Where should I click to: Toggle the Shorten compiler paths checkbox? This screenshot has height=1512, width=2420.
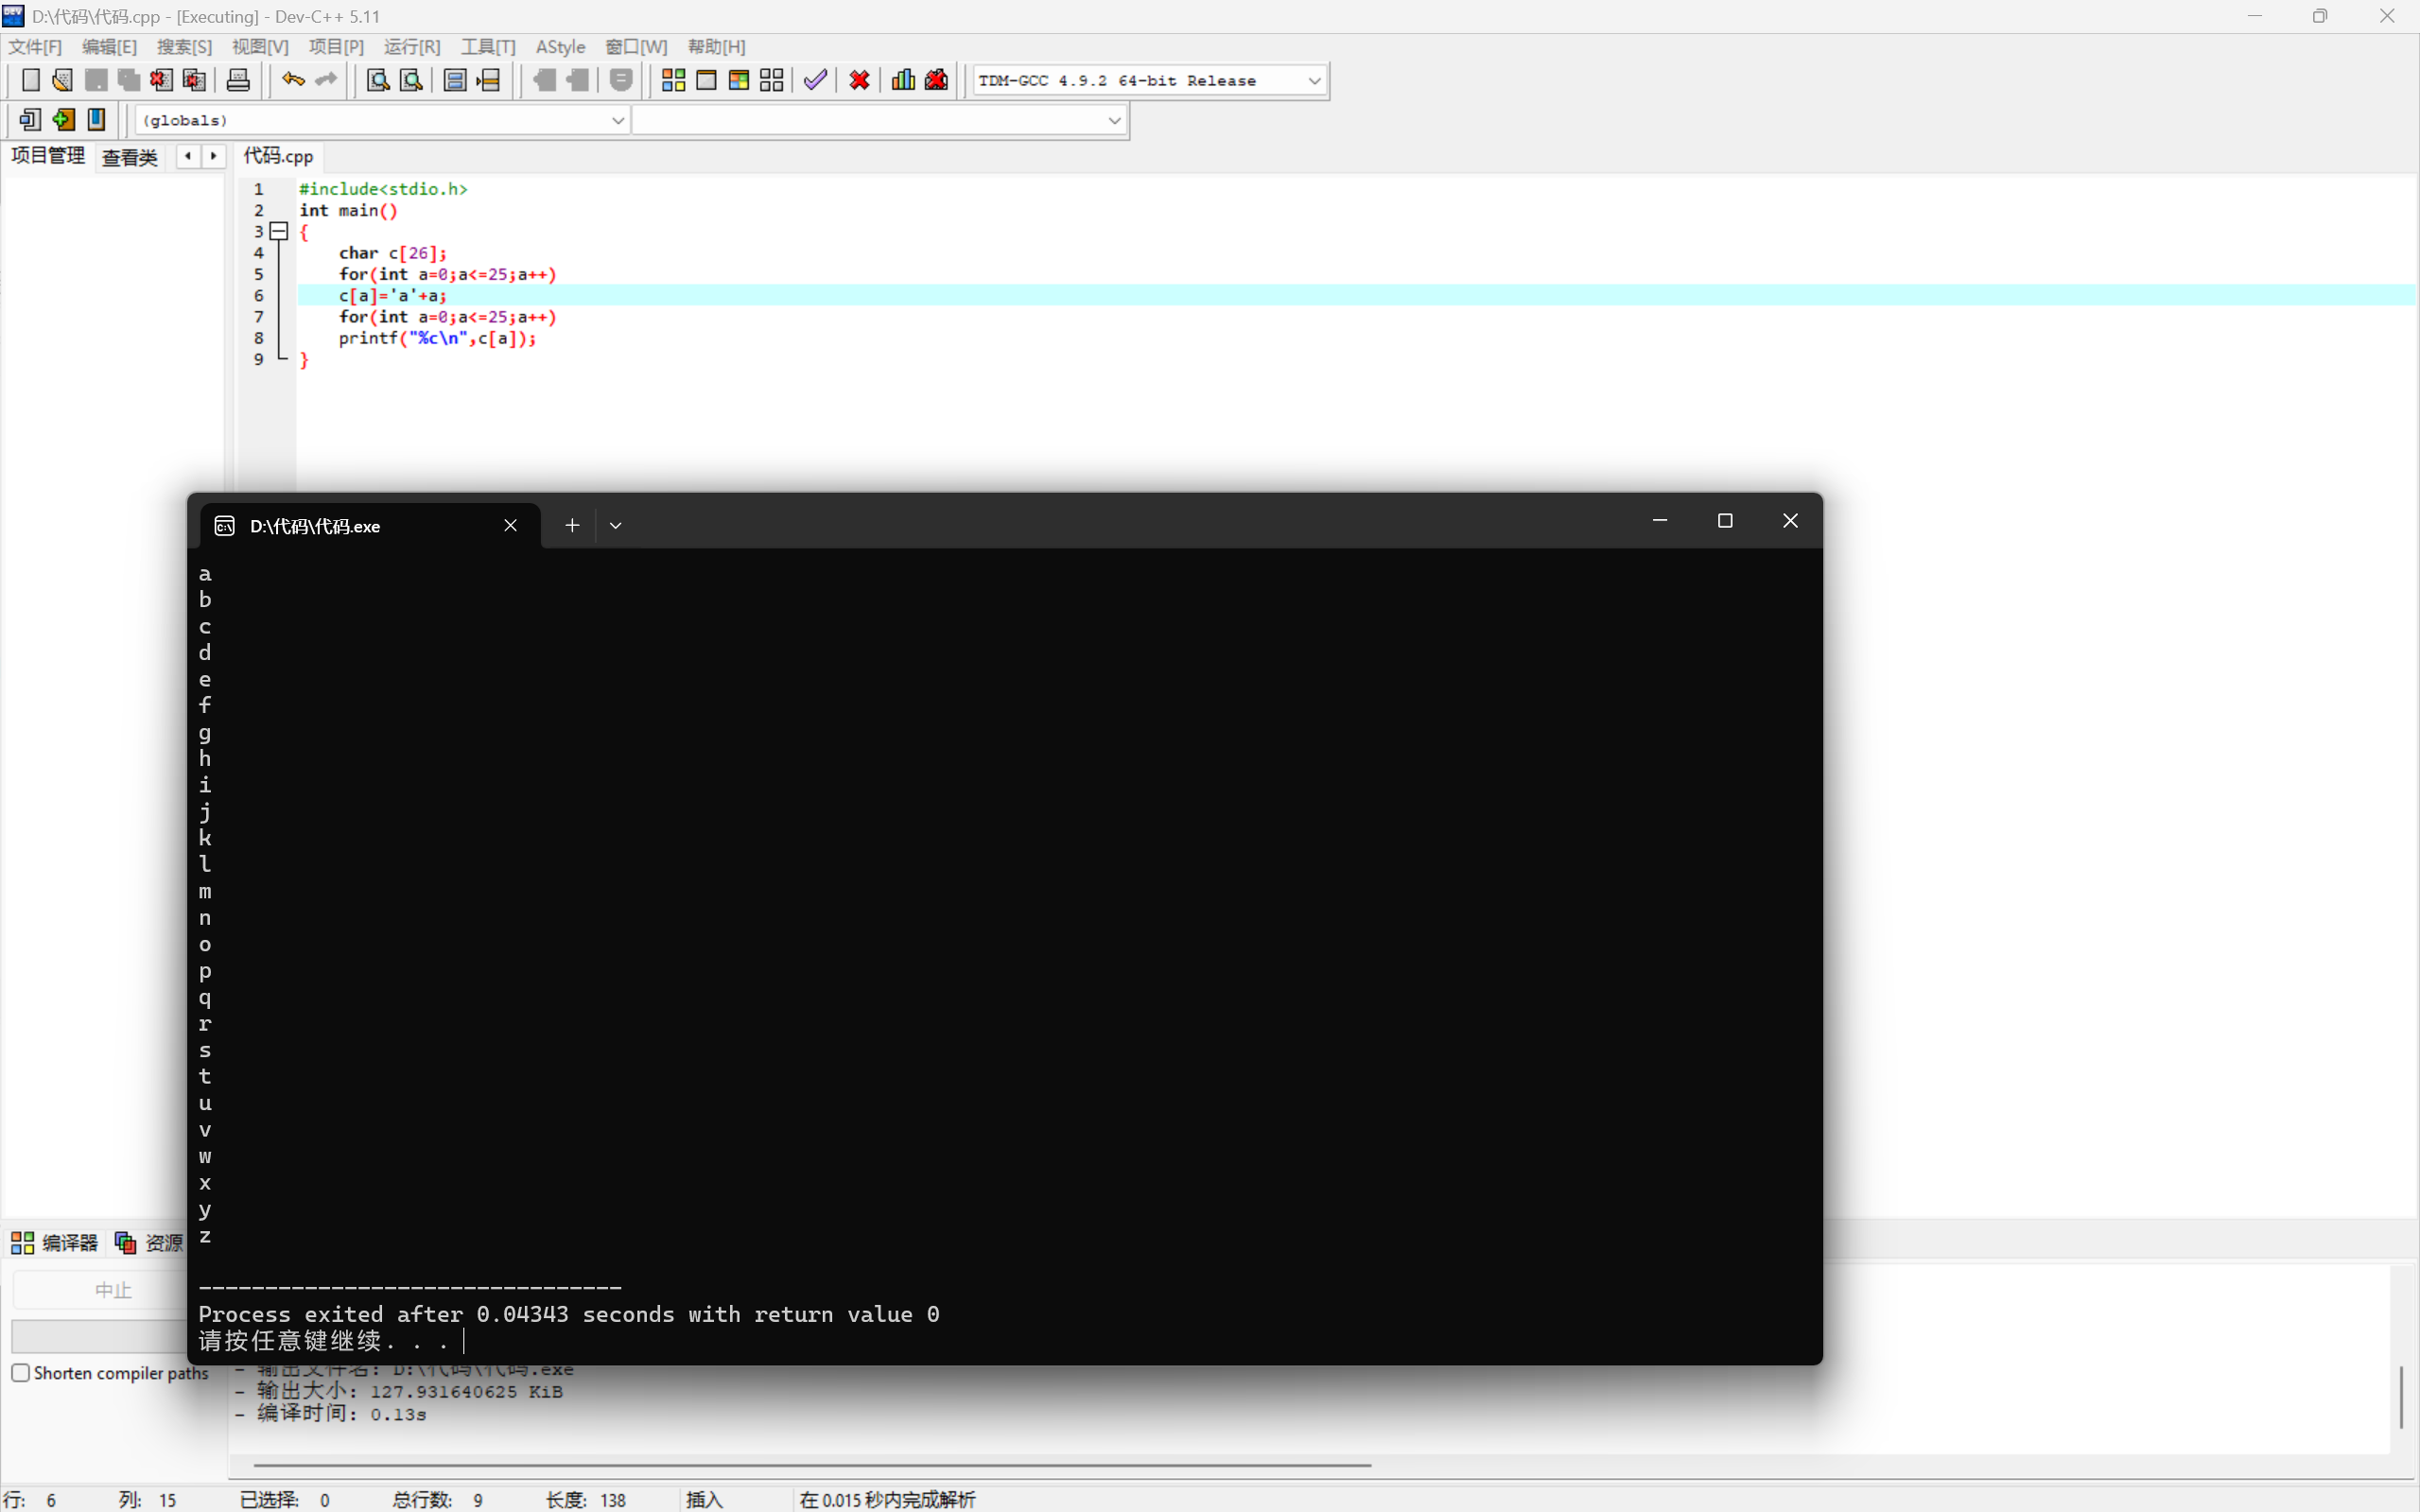[x=21, y=1373]
